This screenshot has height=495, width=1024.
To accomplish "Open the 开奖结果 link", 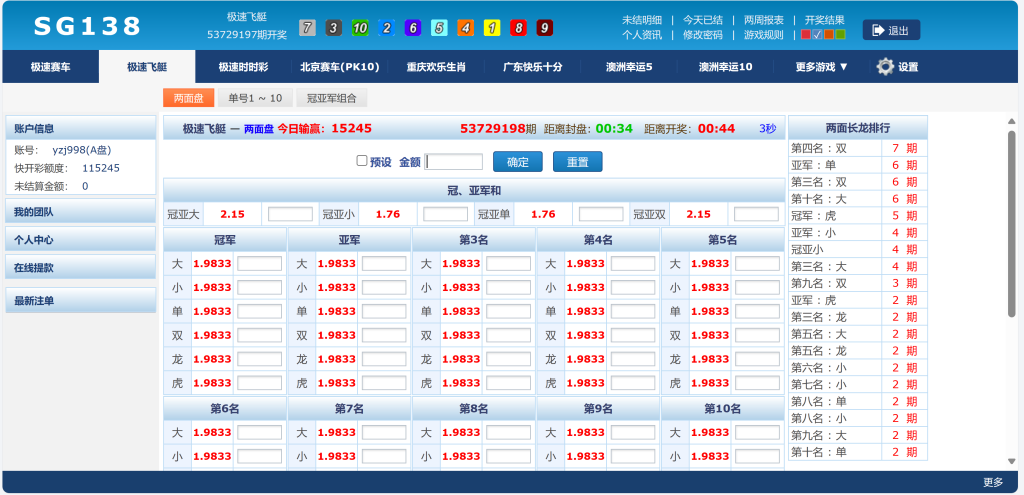I will 824,19.
